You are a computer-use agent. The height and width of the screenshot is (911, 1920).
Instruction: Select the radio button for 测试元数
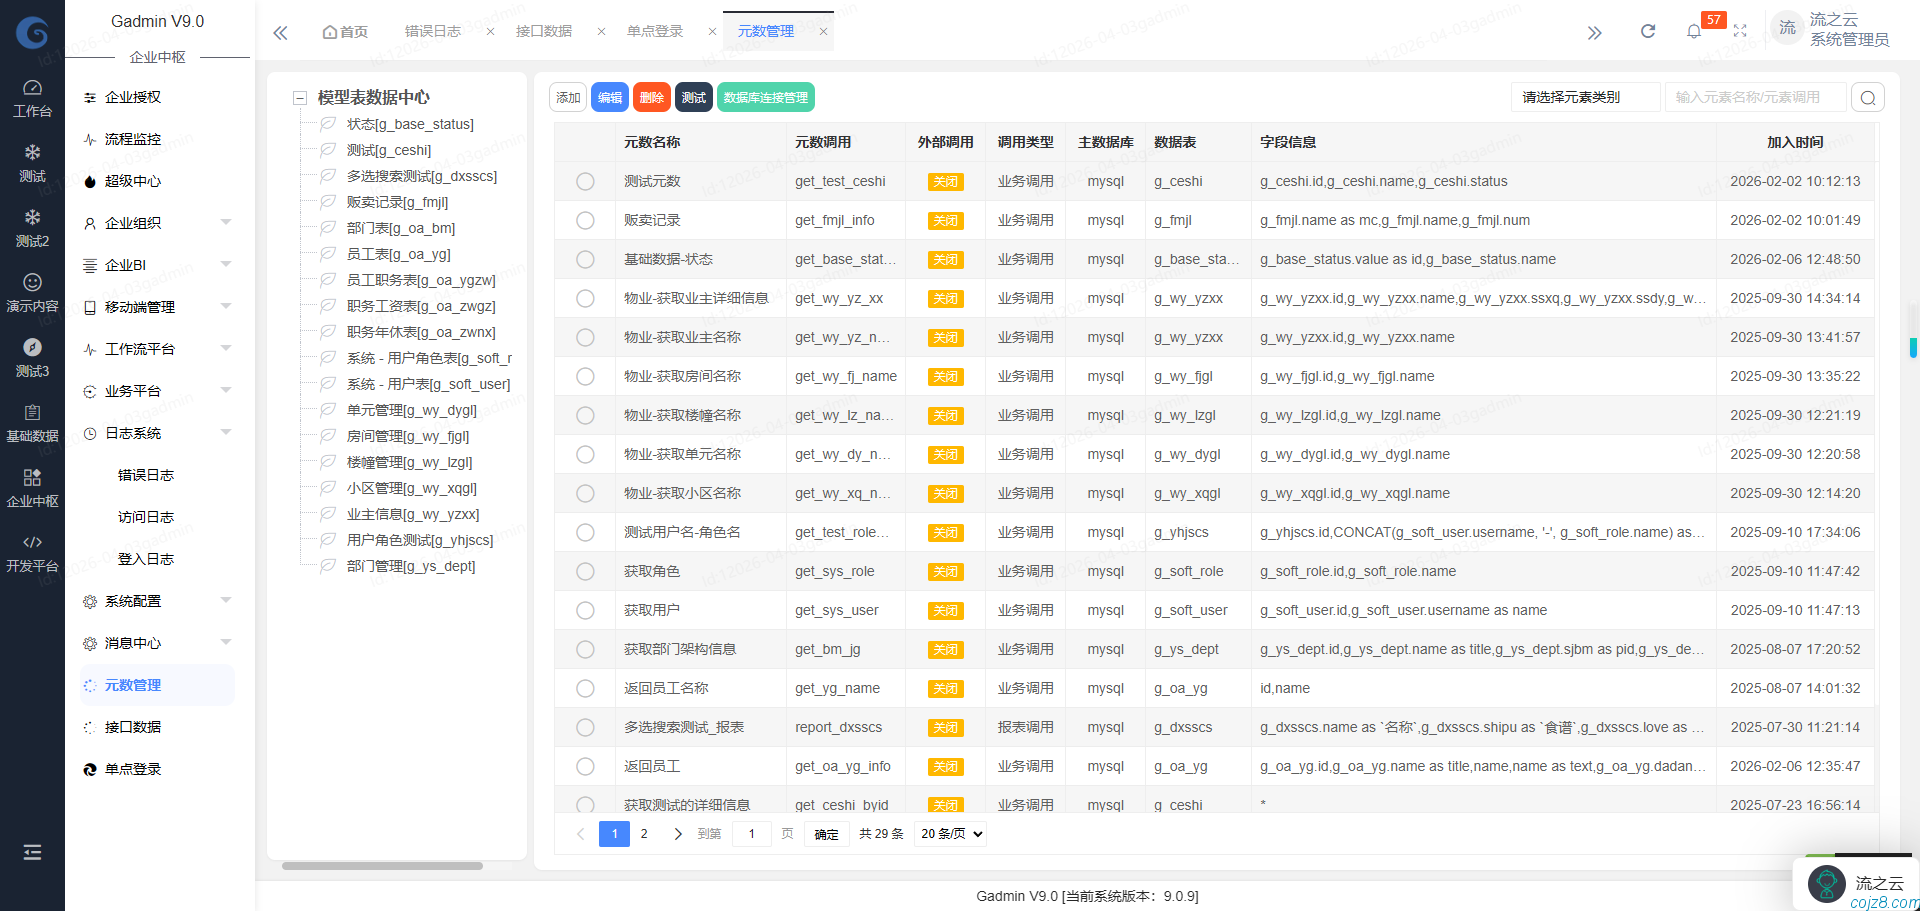pos(585,182)
